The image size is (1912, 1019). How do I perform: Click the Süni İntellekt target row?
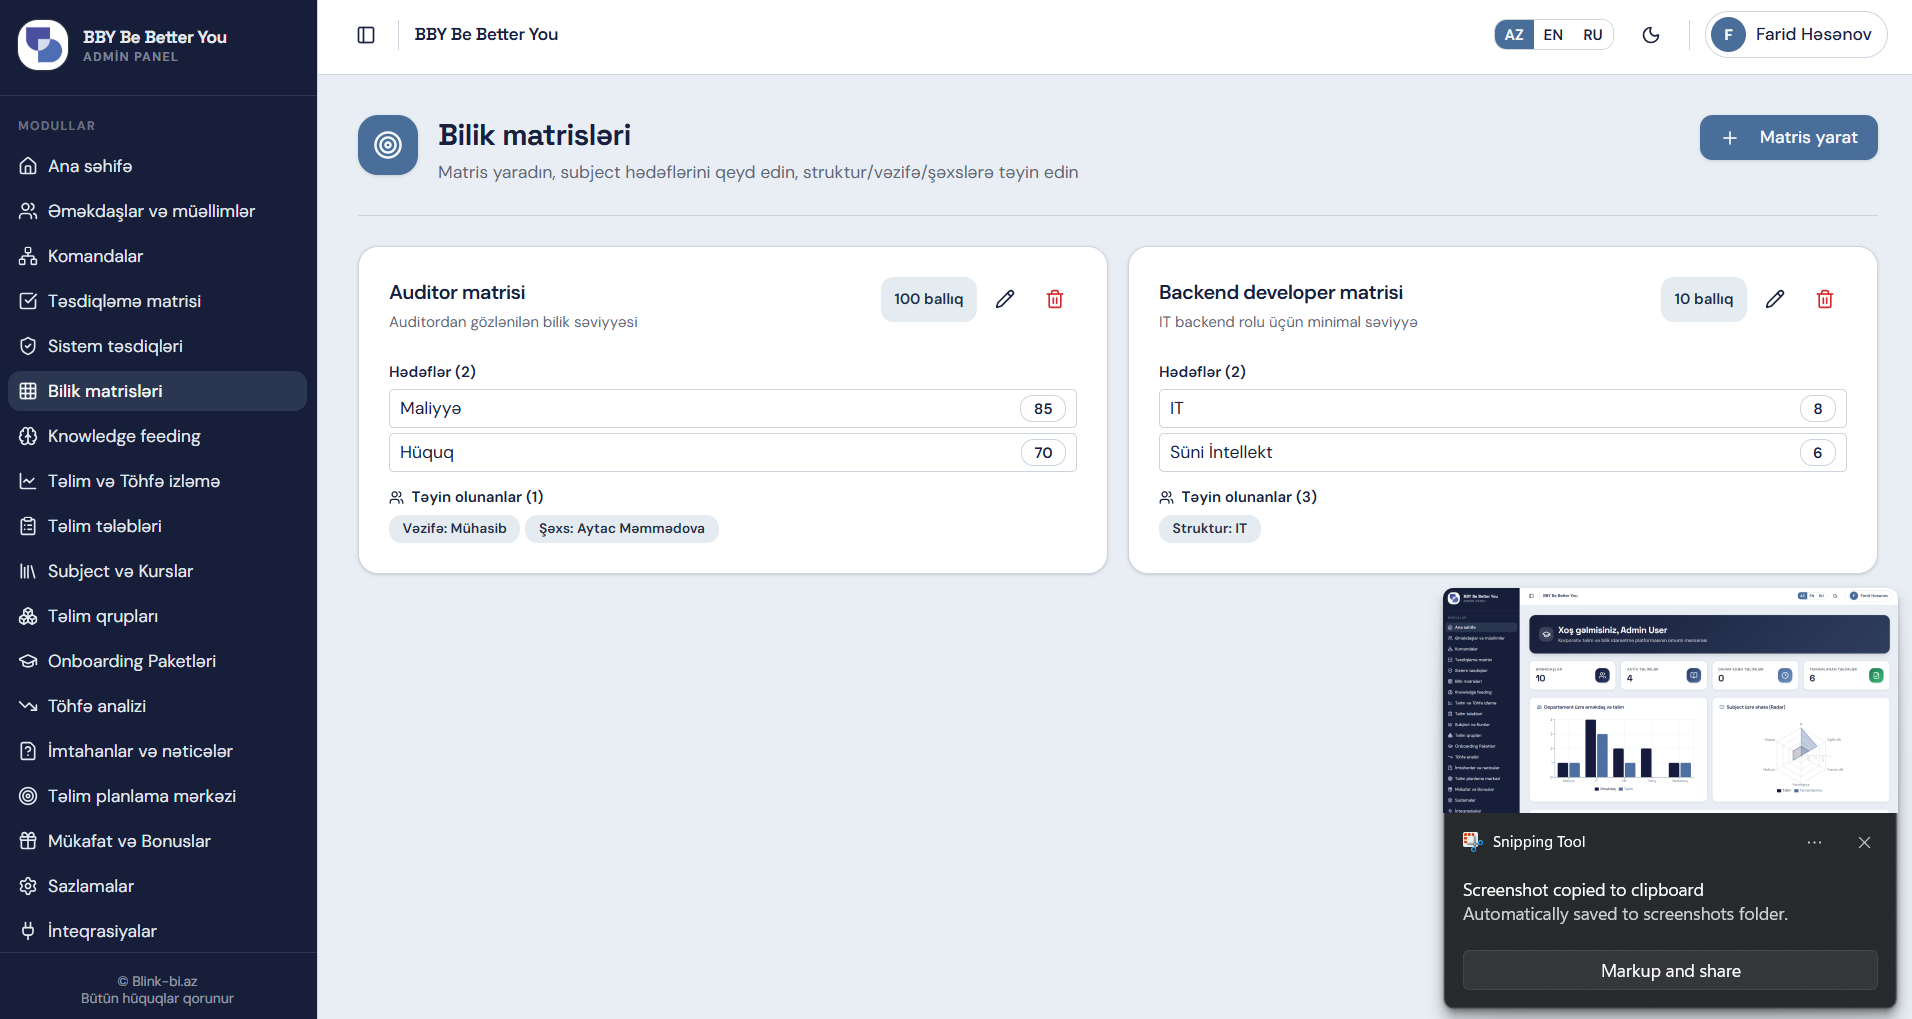(1503, 452)
